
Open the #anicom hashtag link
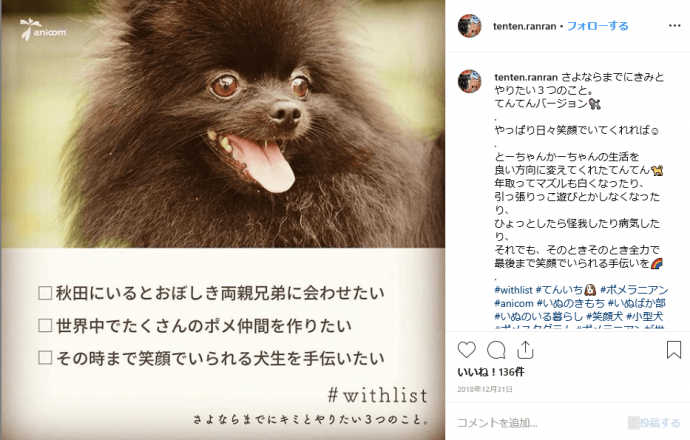(514, 303)
